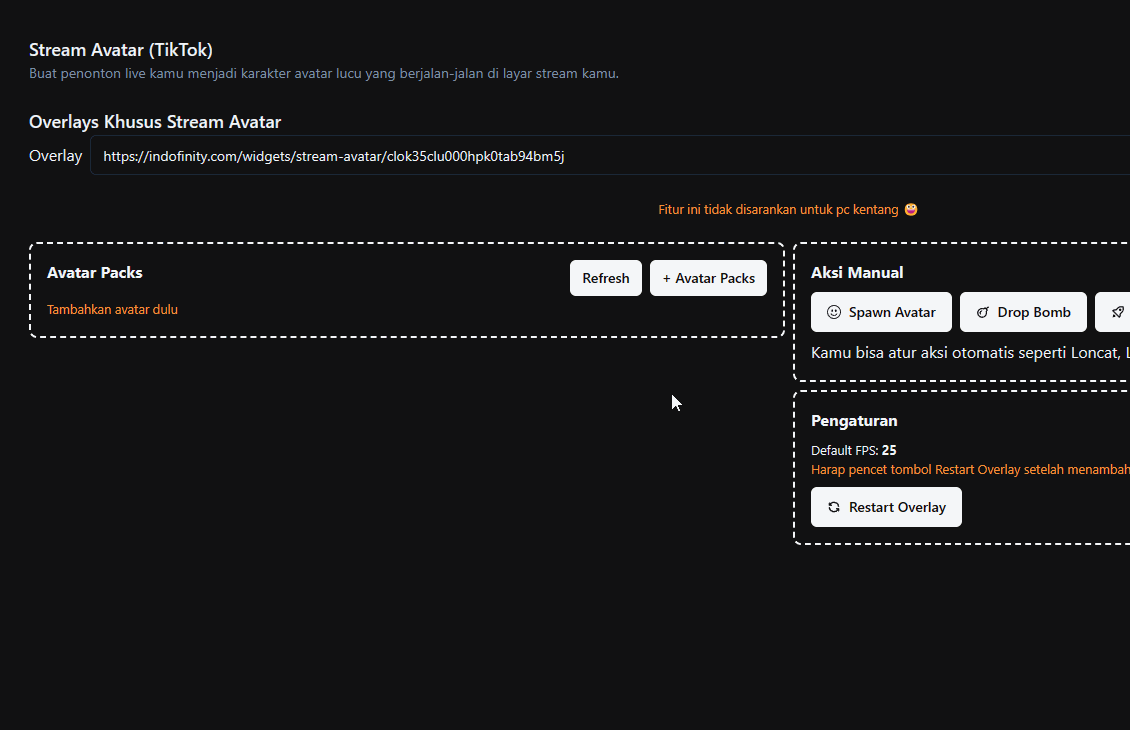Click the circular arrows icon on Restart Overlay
The height and width of the screenshot is (730, 1130).
(x=834, y=507)
